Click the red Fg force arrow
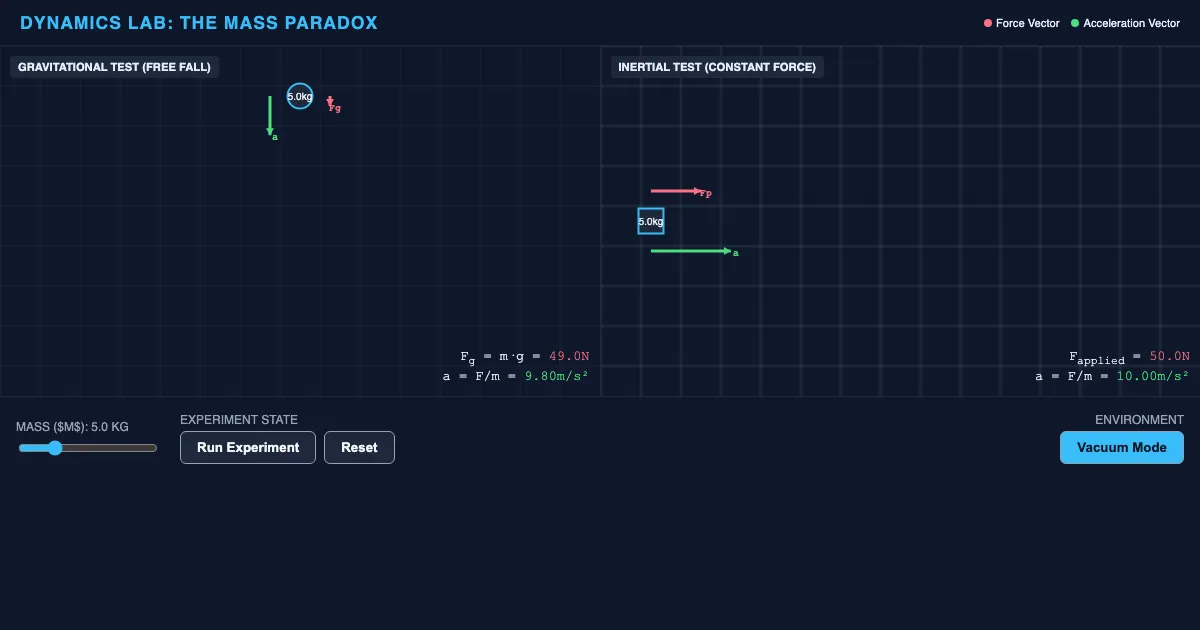The height and width of the screenshot is (630, 1200). (x=330, y=101)
